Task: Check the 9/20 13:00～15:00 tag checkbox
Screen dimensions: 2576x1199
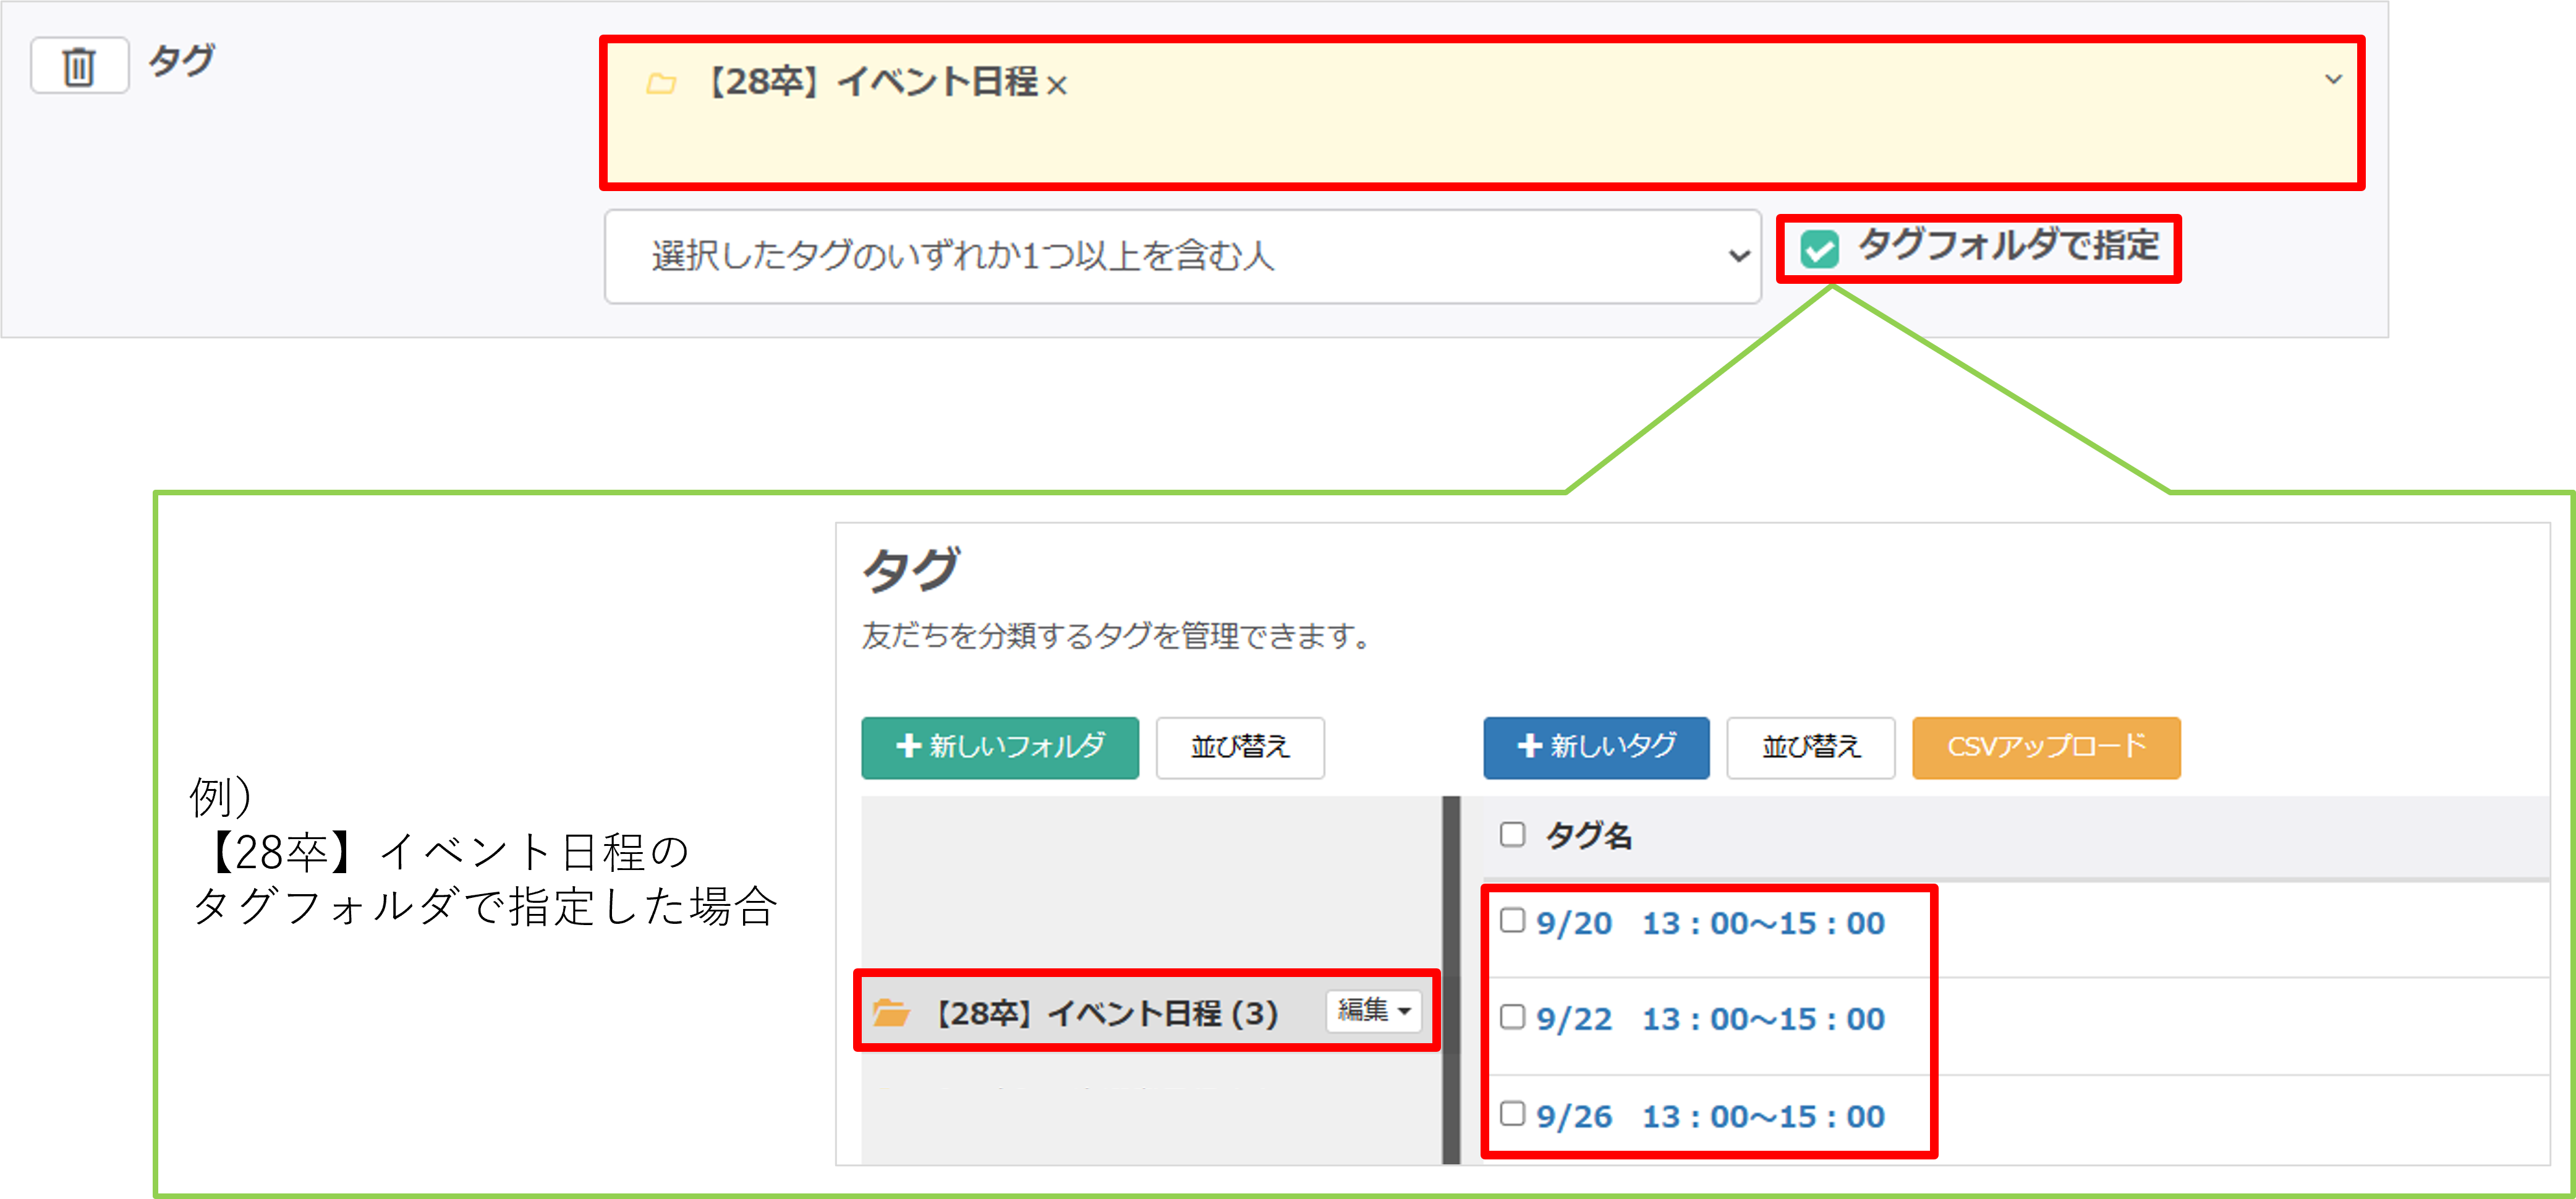Action: pos(1512,920)
